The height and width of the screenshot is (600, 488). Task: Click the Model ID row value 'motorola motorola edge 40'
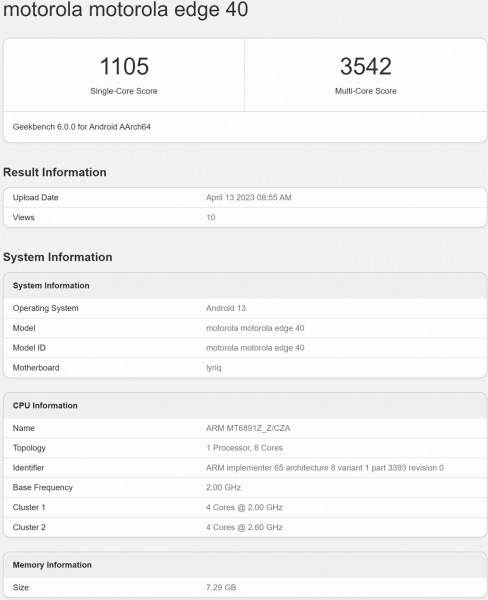click(x=255, y=348)
